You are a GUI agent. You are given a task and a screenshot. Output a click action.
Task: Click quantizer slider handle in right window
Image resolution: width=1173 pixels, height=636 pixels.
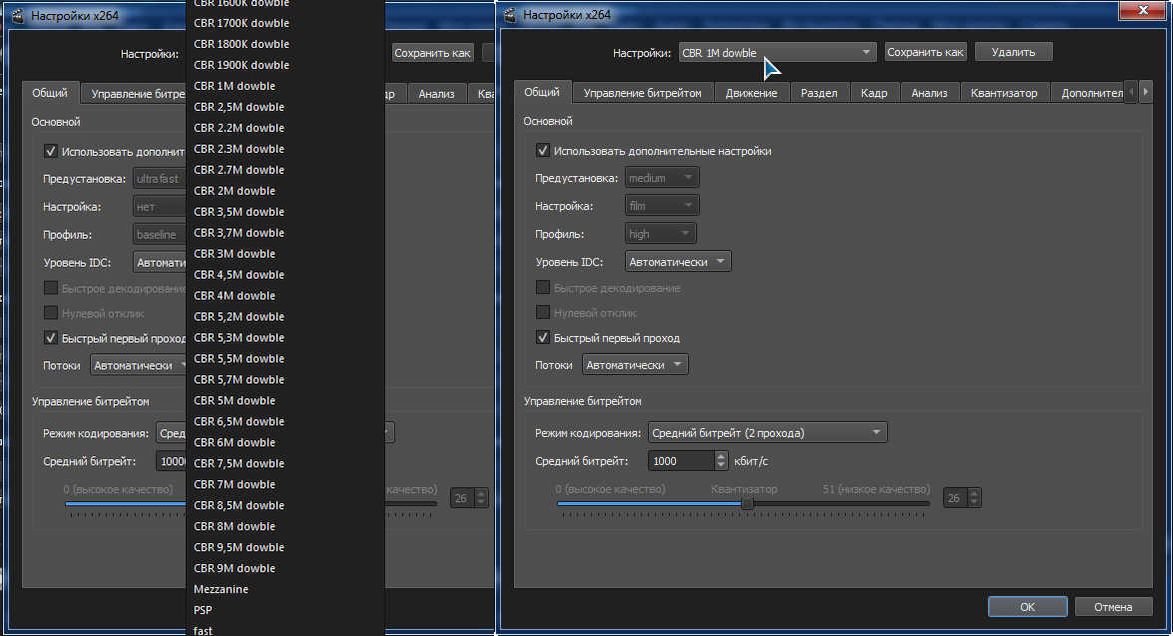(747, 504)
